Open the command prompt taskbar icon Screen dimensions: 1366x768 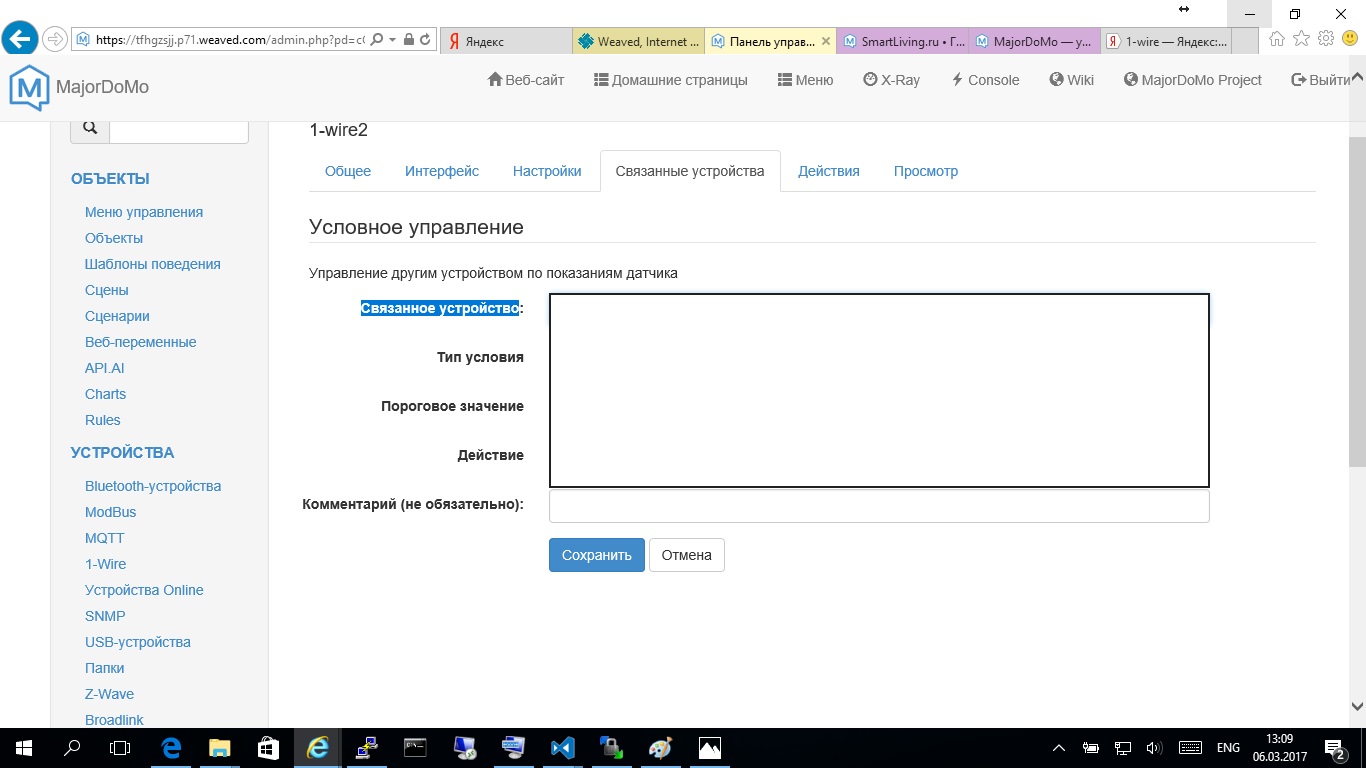pyautogui.click(x=415, y=747)
